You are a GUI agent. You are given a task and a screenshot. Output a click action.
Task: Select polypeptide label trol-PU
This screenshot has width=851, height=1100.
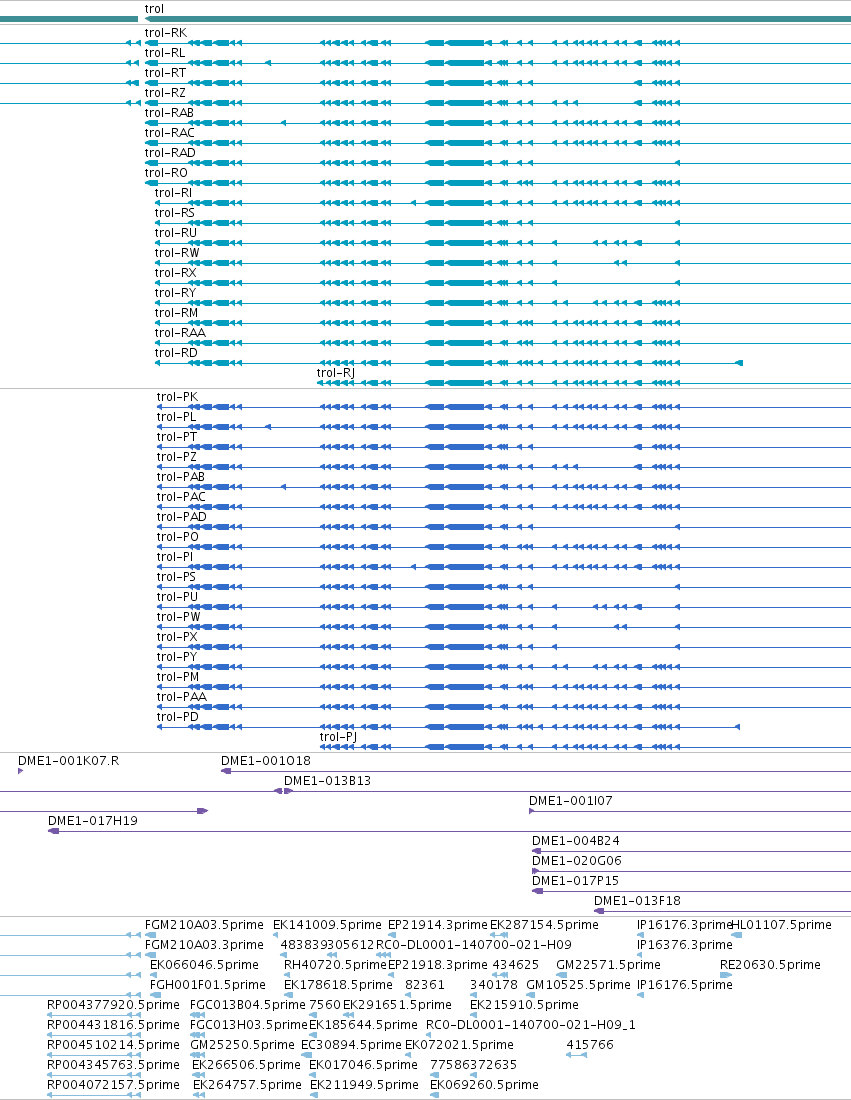(x=177, y=597)
